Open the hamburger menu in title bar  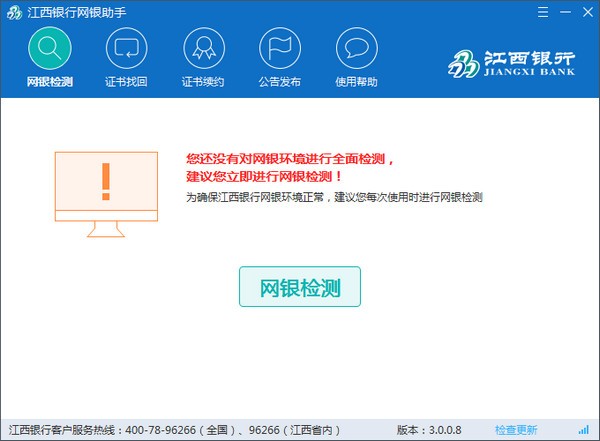pyautogui.click(x=543, y=12)
